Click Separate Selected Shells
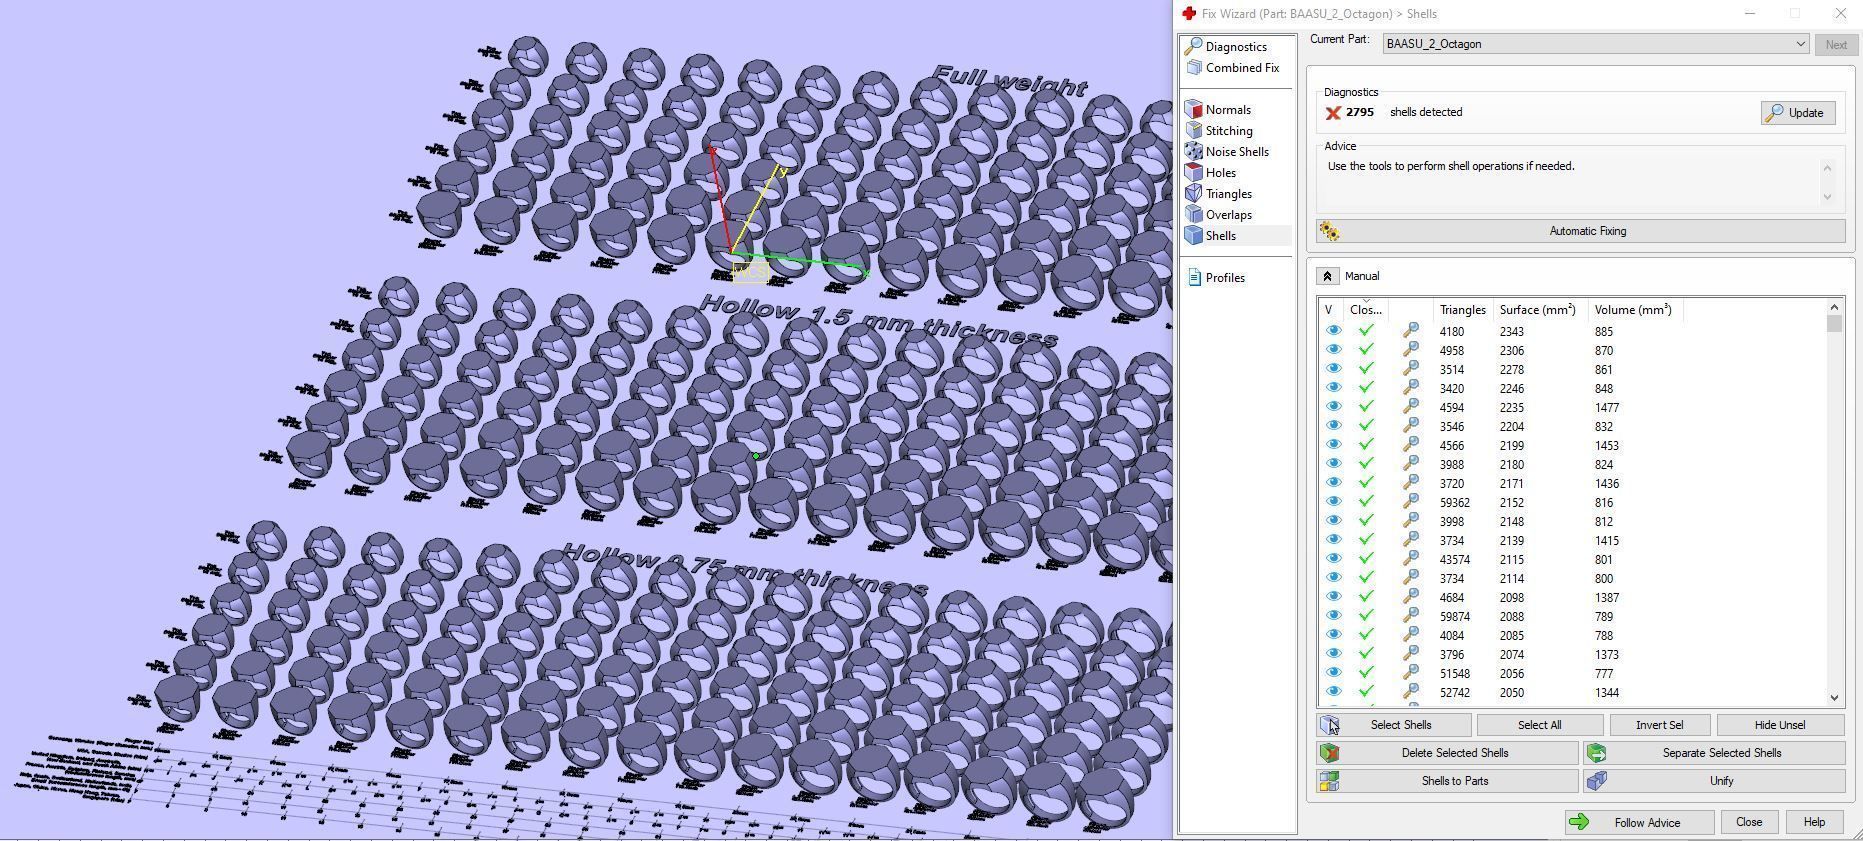 1715,753
